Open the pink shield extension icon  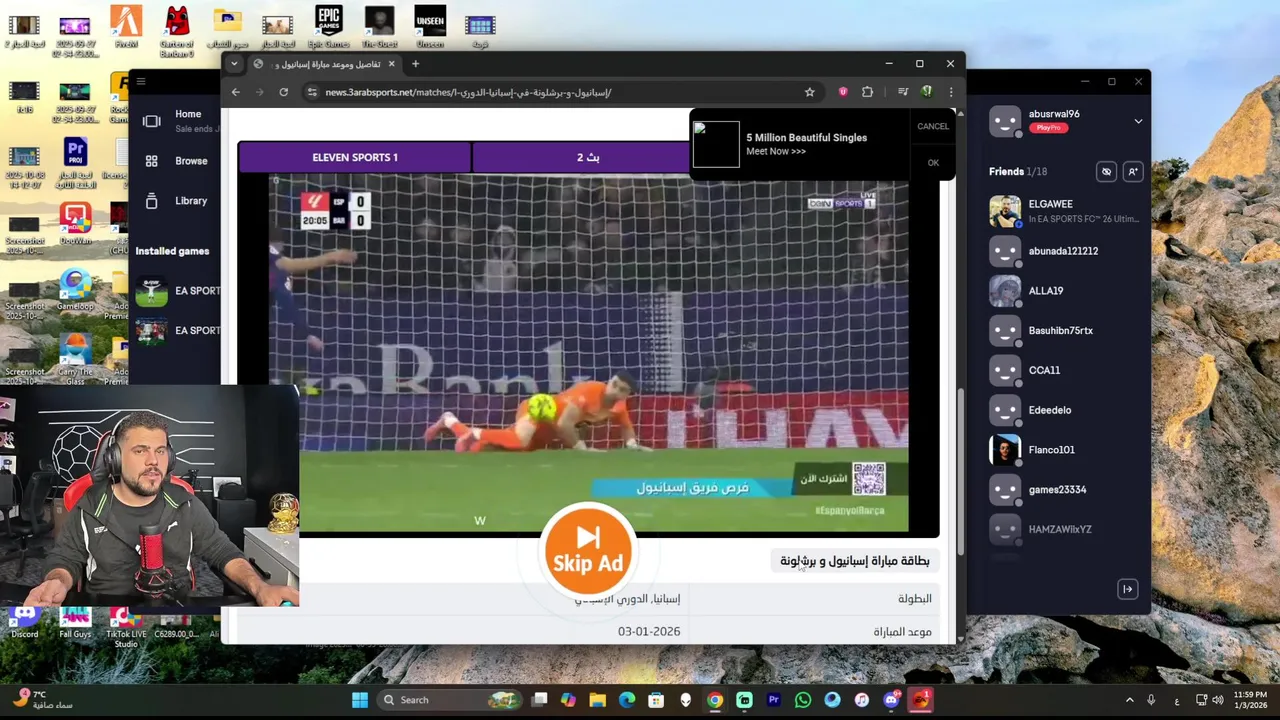point(843,92)
